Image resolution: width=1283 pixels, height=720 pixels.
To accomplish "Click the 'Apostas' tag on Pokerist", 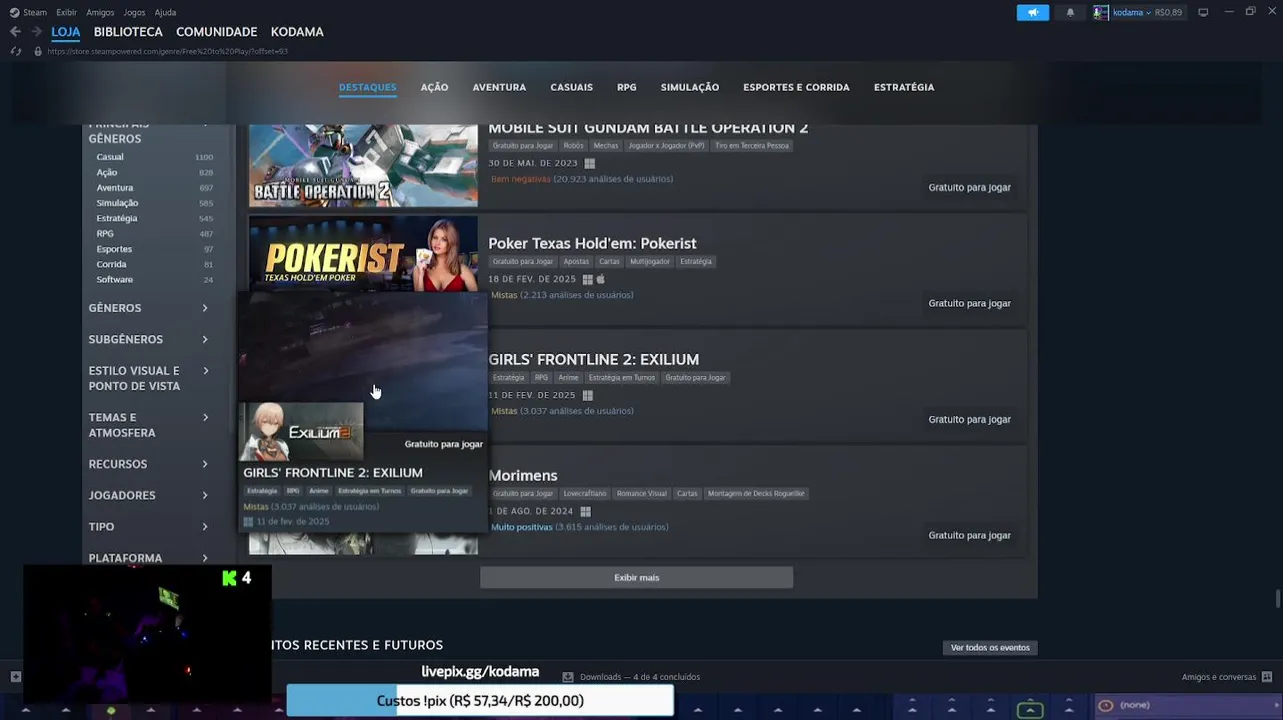I will (576, 262).
